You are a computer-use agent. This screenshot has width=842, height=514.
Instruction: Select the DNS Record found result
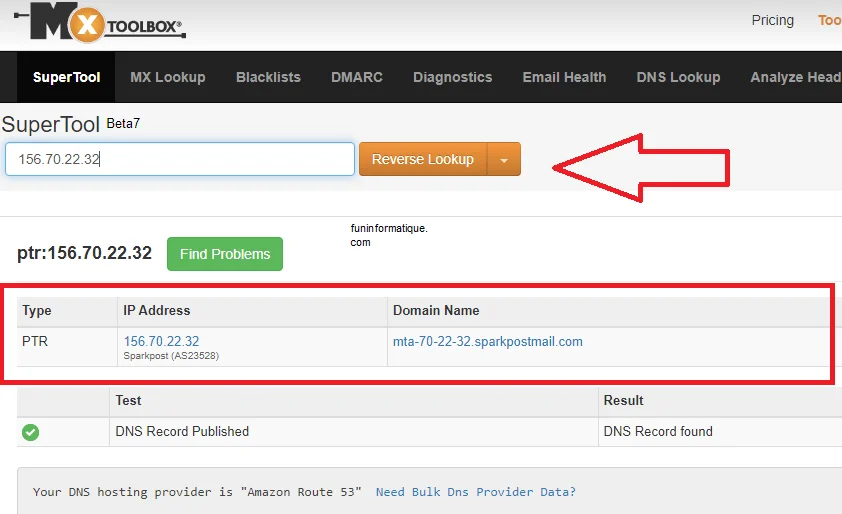pyautogui.click(x=658, y=431)
